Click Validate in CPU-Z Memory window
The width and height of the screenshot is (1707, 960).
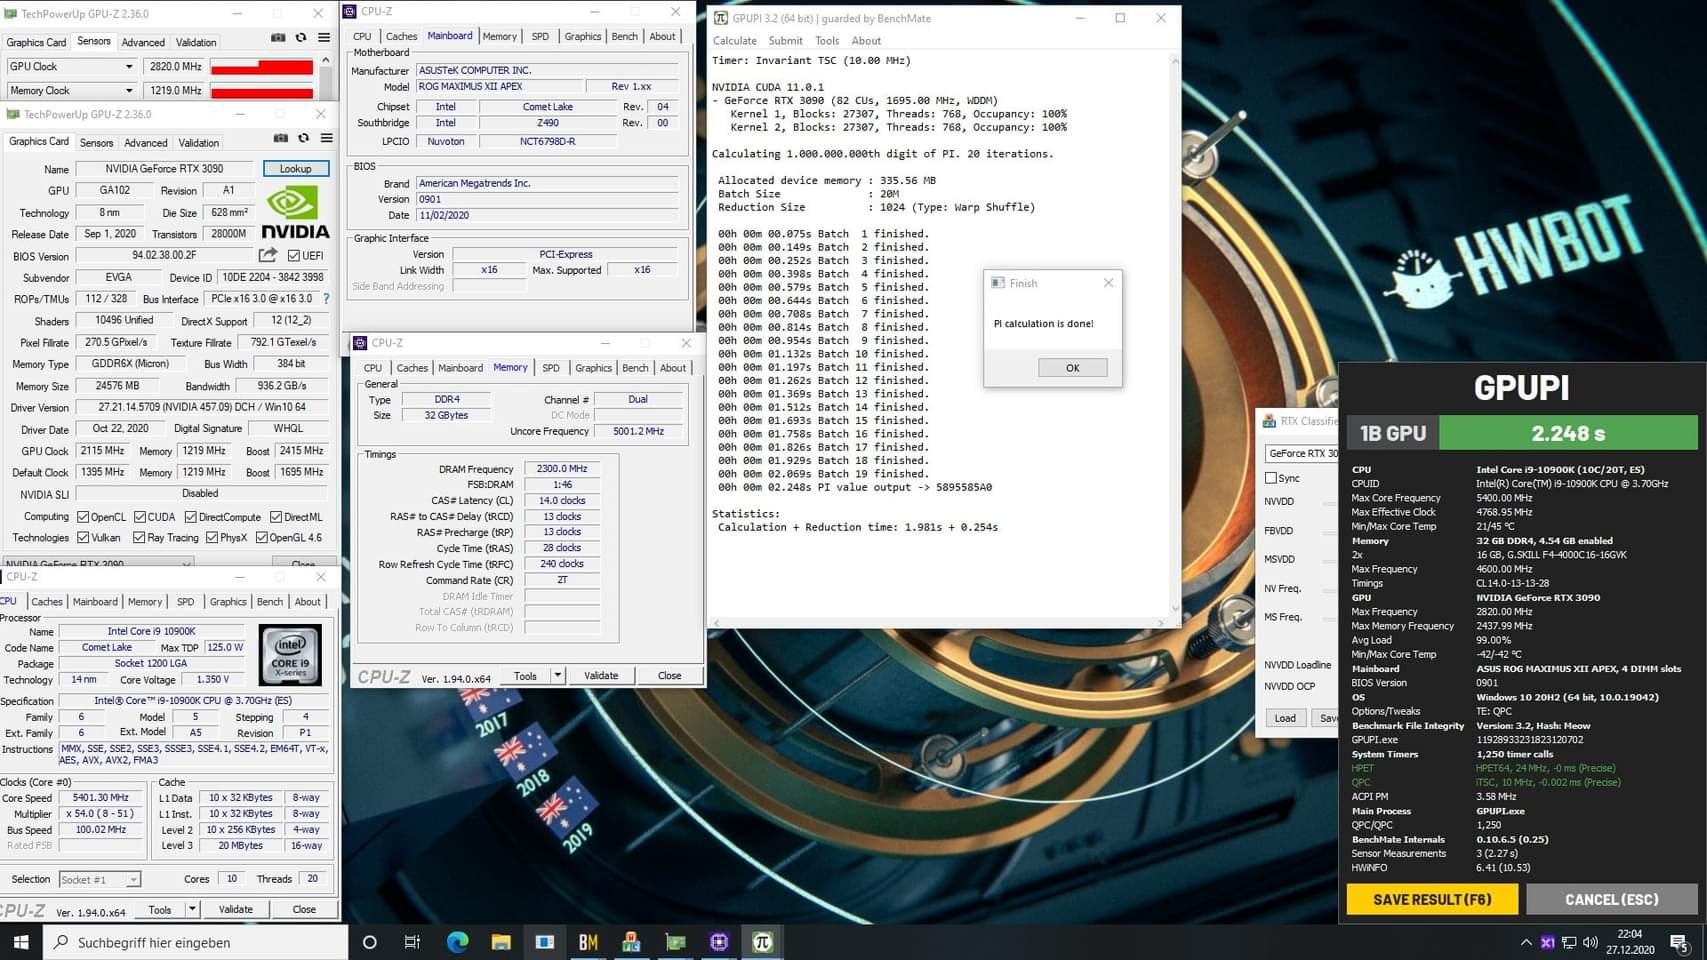pos(601,676)
